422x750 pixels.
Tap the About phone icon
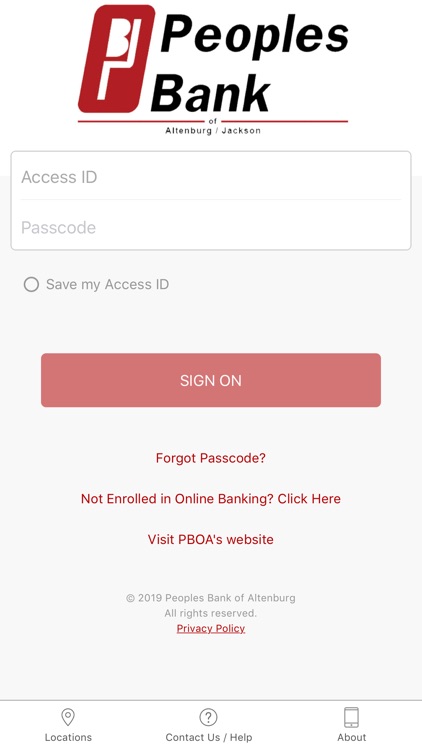coord(352,717)
